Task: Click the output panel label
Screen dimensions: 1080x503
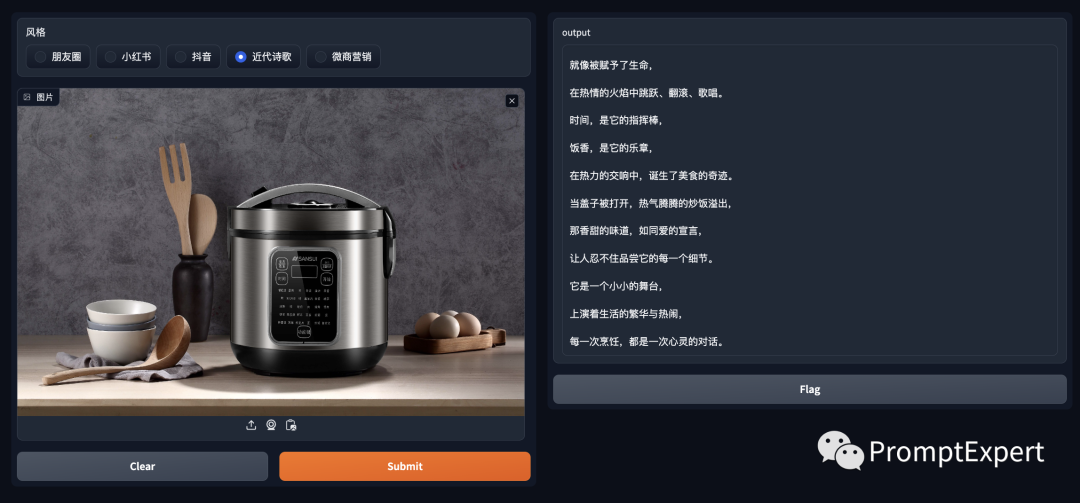Action: 576,32
